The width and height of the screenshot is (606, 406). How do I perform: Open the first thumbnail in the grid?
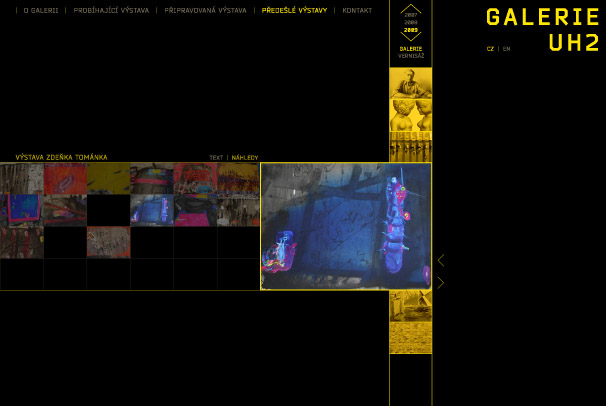click(x=21, y=178)
